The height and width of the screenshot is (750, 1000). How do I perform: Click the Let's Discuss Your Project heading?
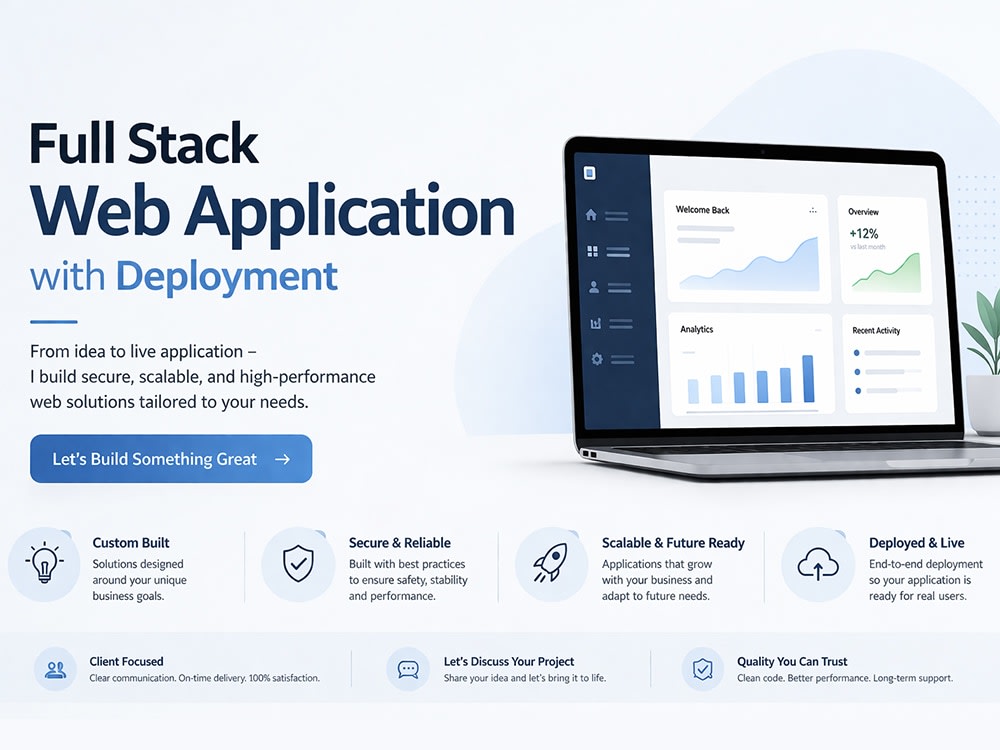tap(509, 661)
